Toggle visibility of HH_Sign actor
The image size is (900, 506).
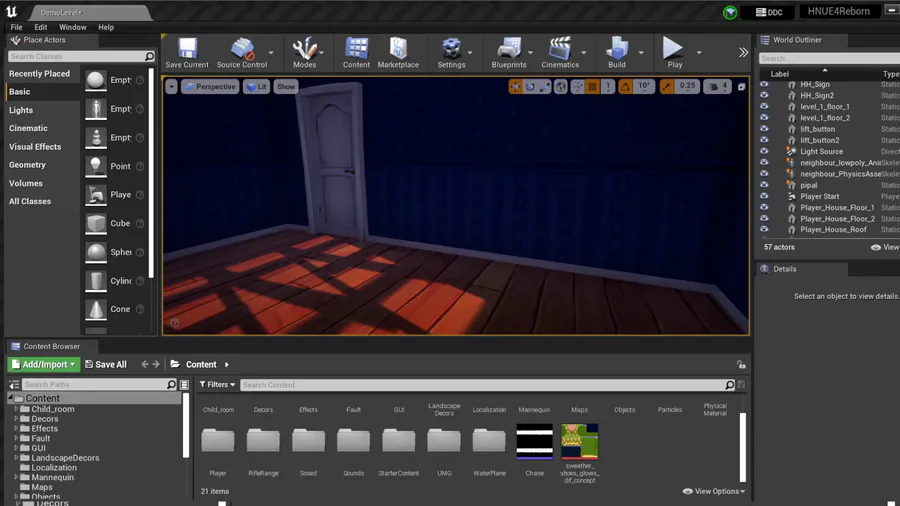(764, 84)
